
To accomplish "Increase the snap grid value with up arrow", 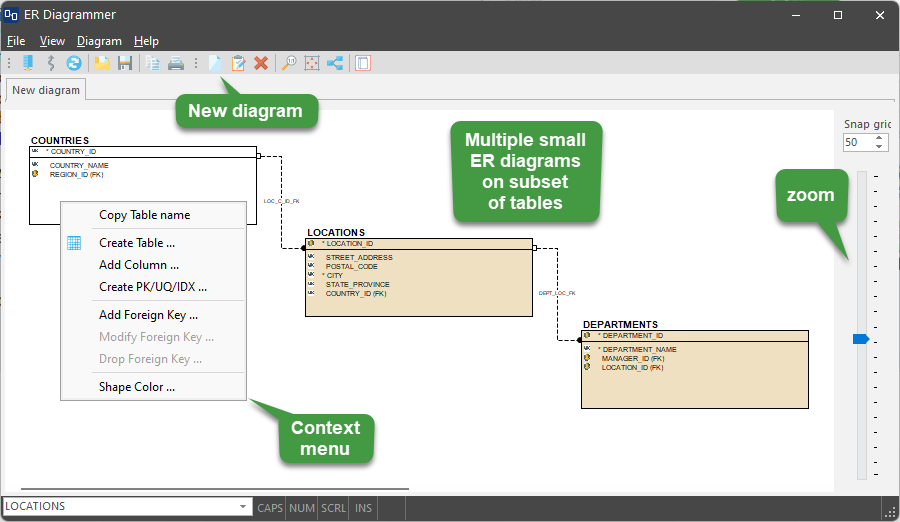I will (880, 138).
